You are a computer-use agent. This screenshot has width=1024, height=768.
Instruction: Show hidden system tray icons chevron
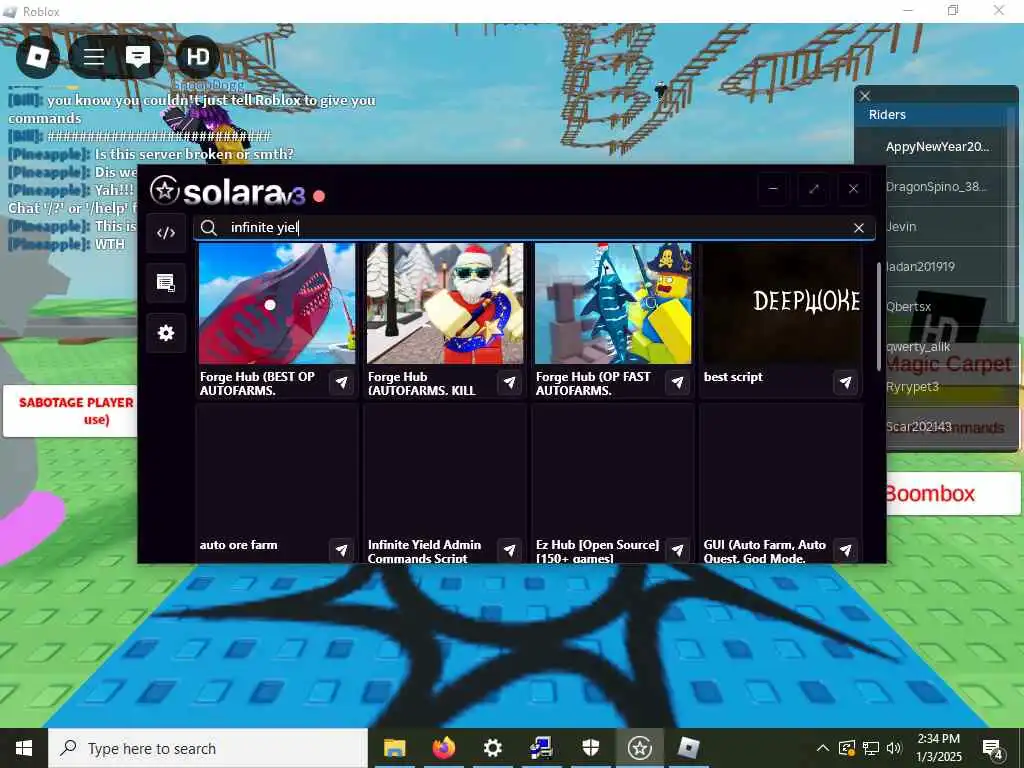(x=823, y=748)
